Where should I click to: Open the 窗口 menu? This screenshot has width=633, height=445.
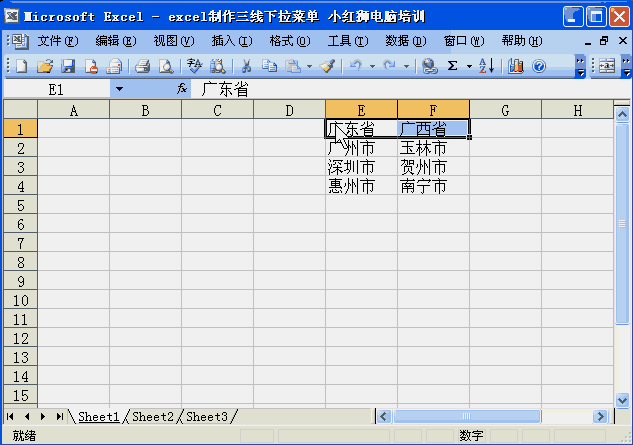coord(464,41)
